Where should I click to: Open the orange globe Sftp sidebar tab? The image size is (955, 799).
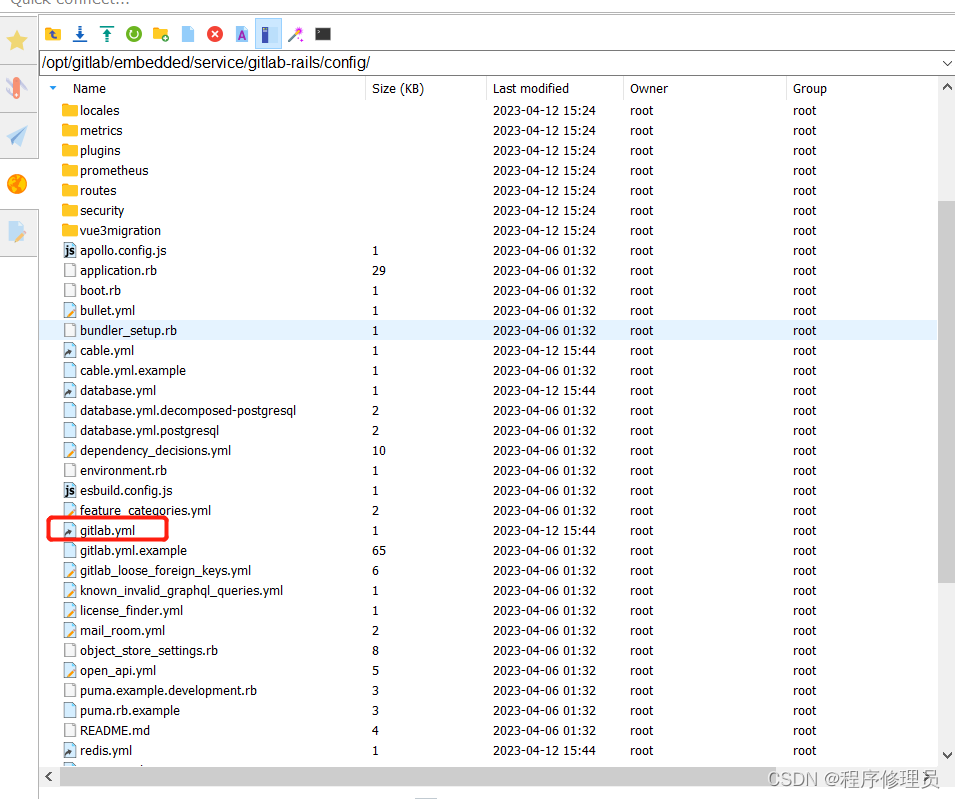[x=17, y=184]
